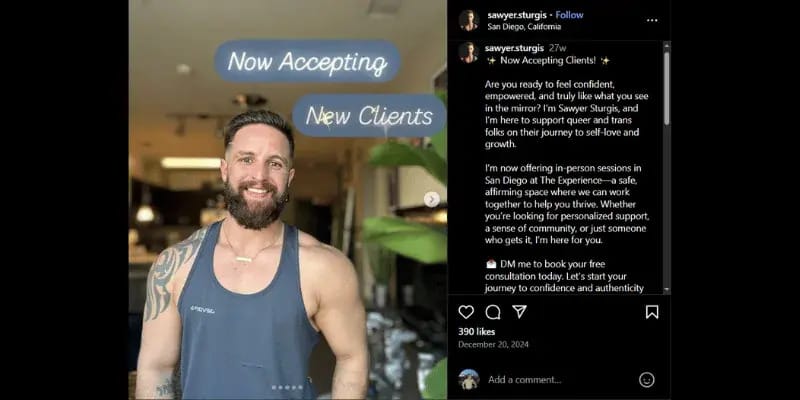Click caption author avatar thumbnail
The height and width of the screenshot is (400, 800).
click(x=468, y=53)
